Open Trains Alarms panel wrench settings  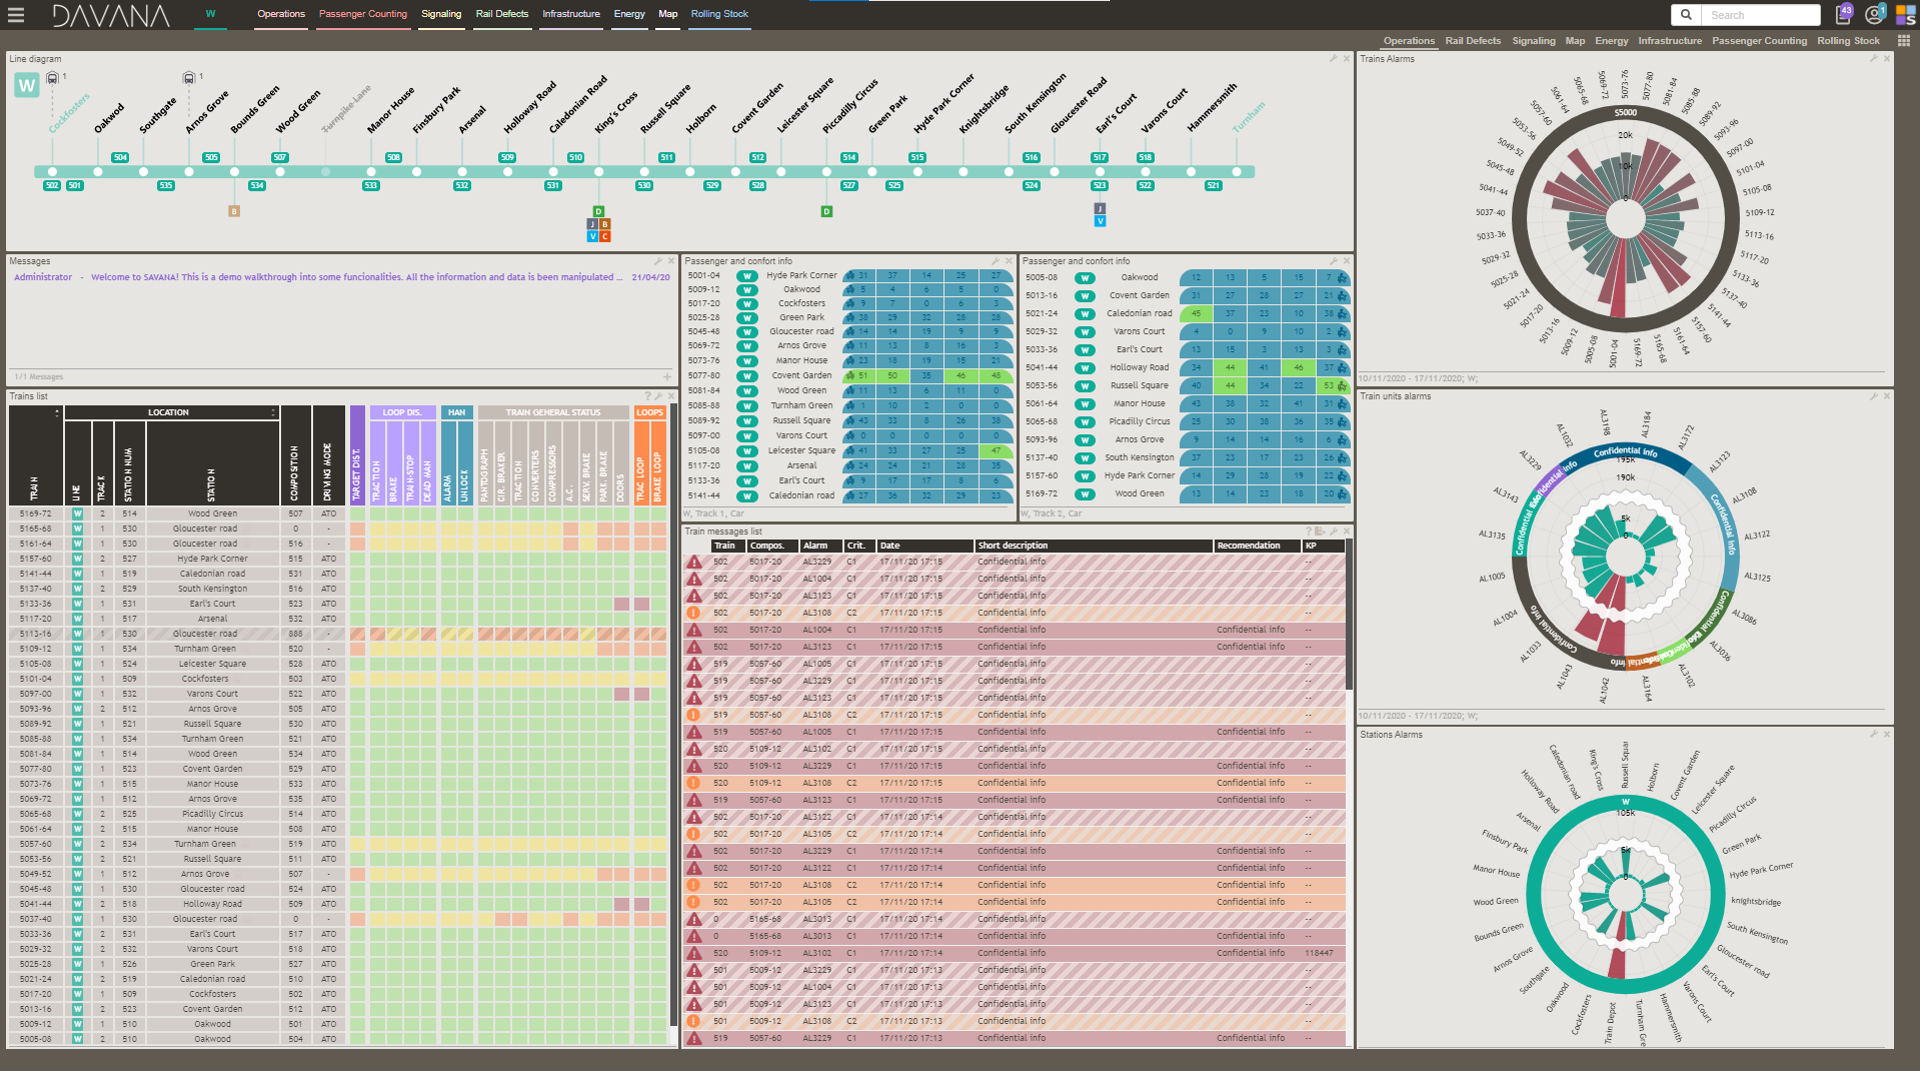(1874, 59)
